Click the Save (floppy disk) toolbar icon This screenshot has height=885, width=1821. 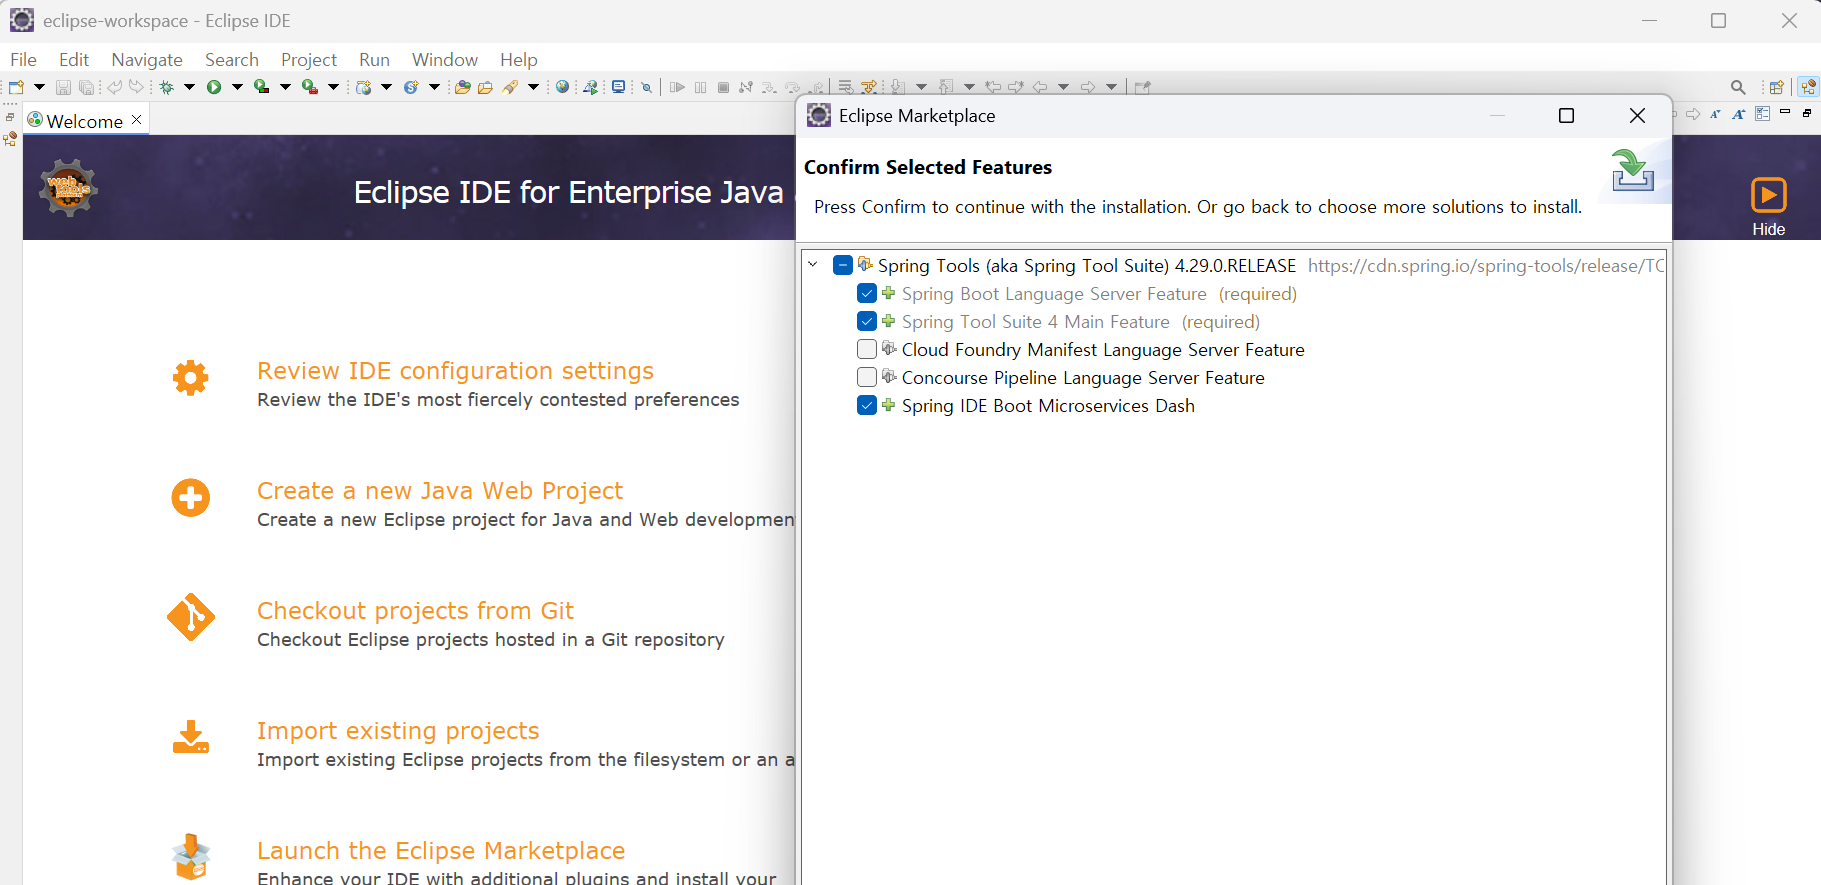point(63,87)
